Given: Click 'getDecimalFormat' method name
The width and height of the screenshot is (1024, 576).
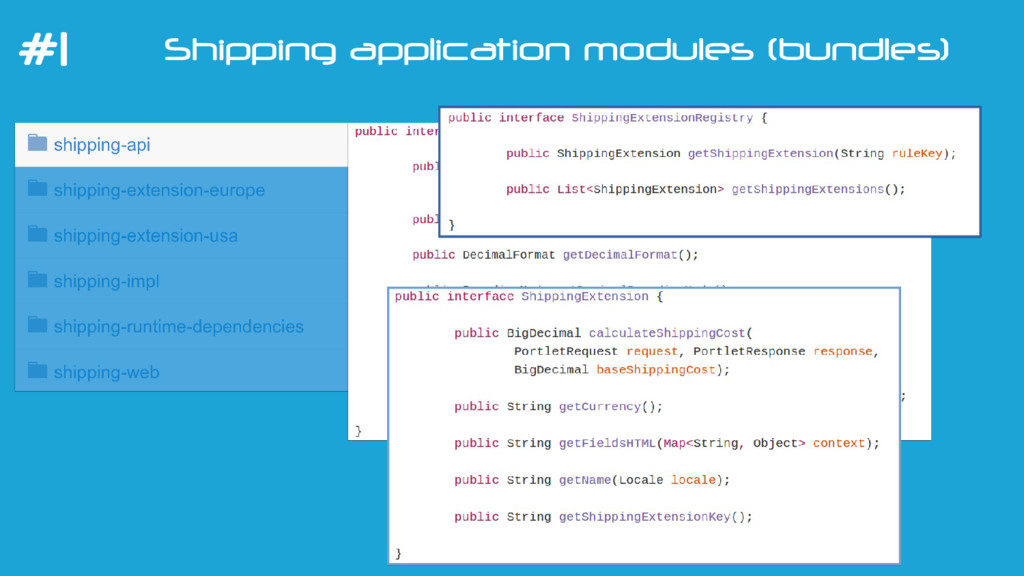Looking at the screenshot, I should 620,255.
